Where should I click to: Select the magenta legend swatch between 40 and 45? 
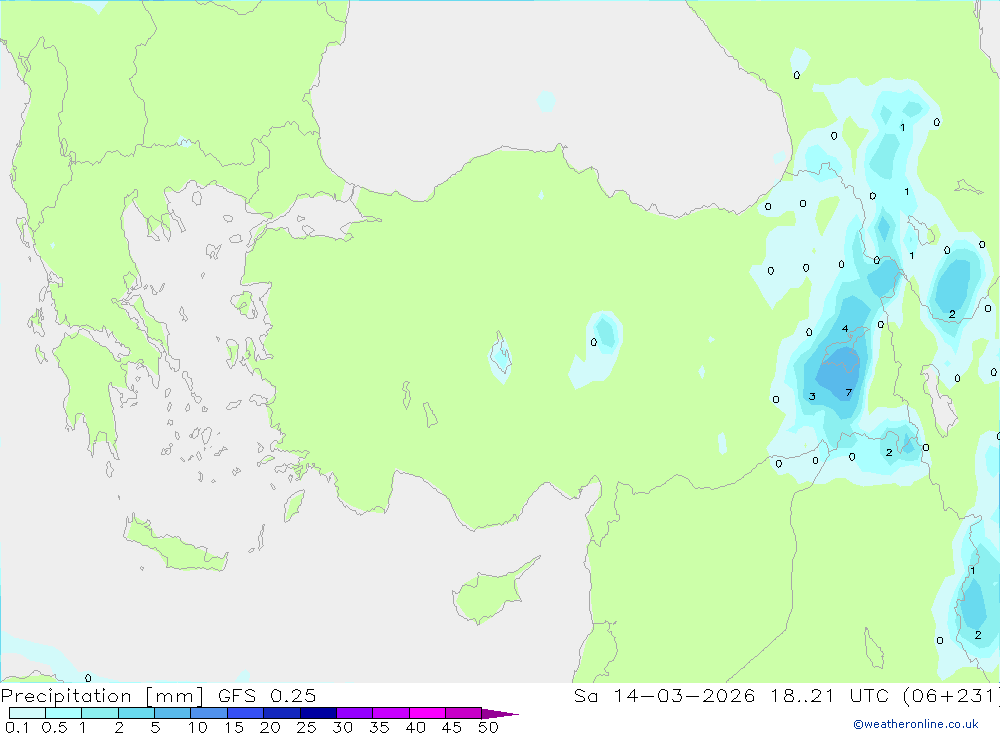coord(427,713)
